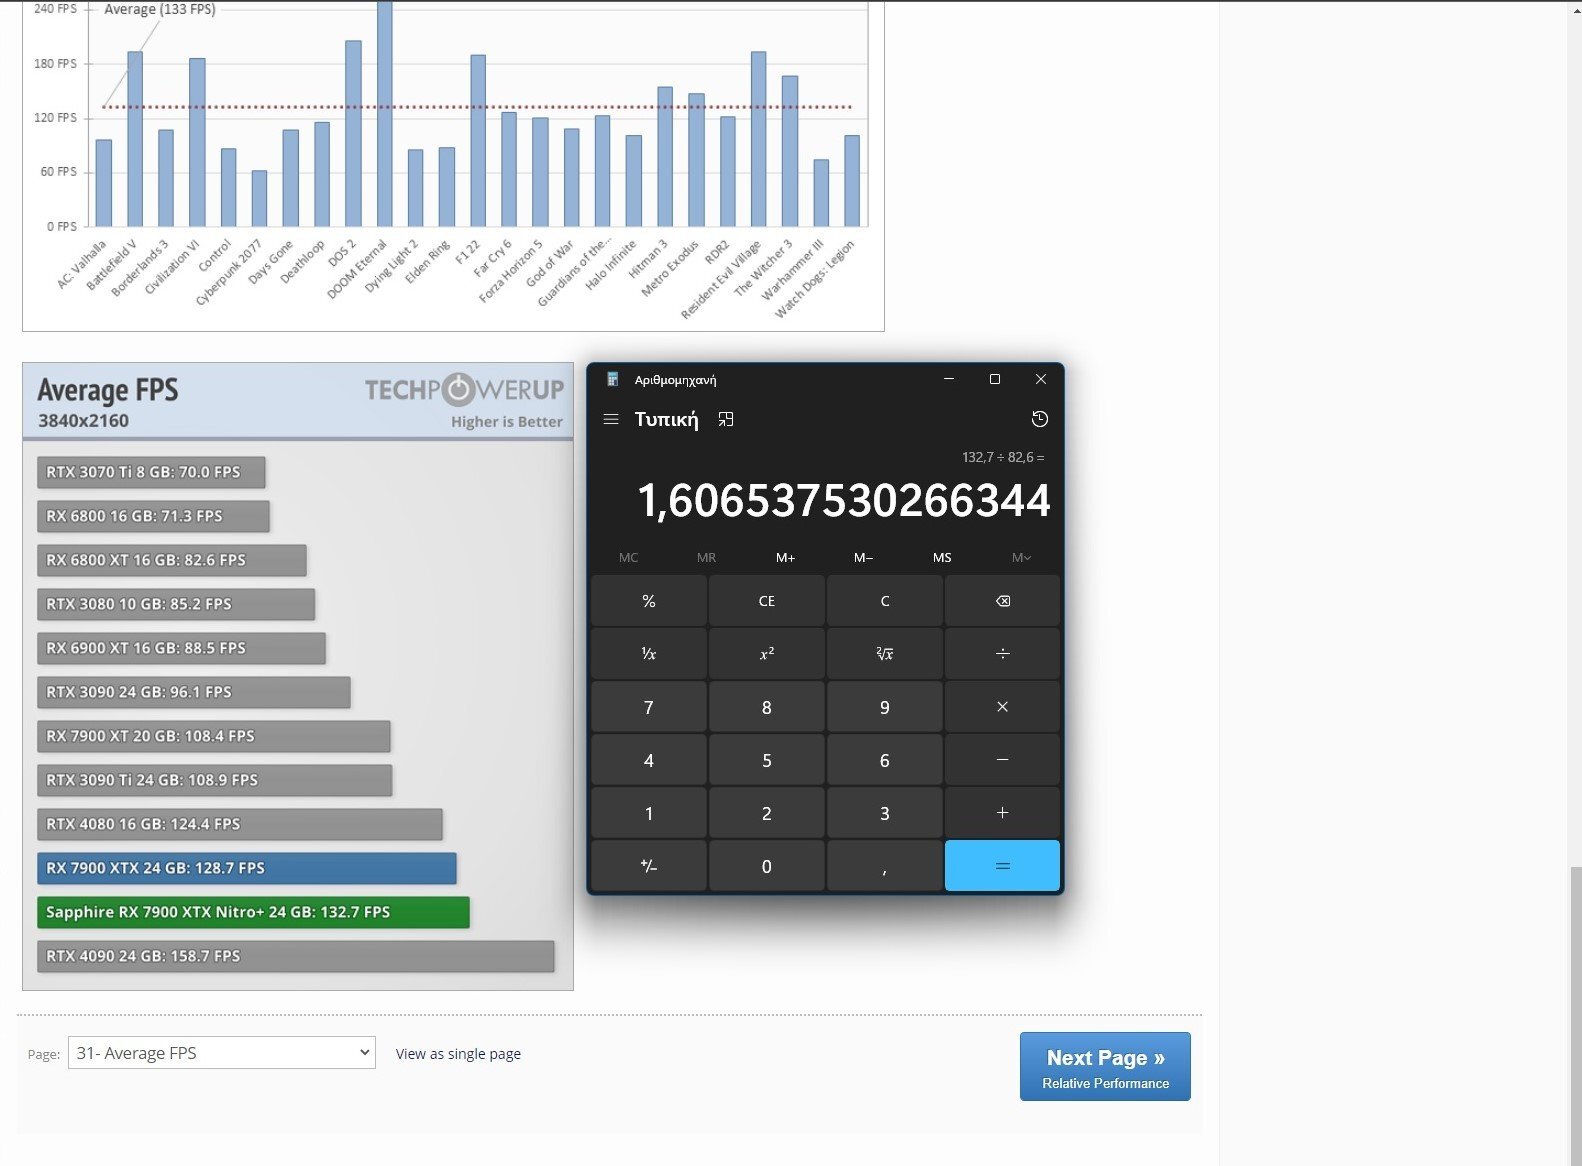Open the calculator history panel
1582x1166 pixels.
click(x=1040, y=420)
